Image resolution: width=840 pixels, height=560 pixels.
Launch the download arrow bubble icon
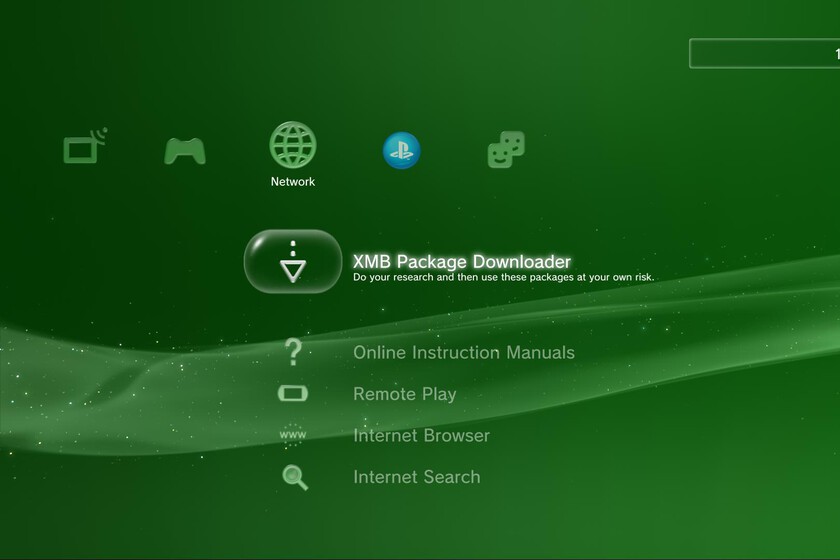point(293,262)
